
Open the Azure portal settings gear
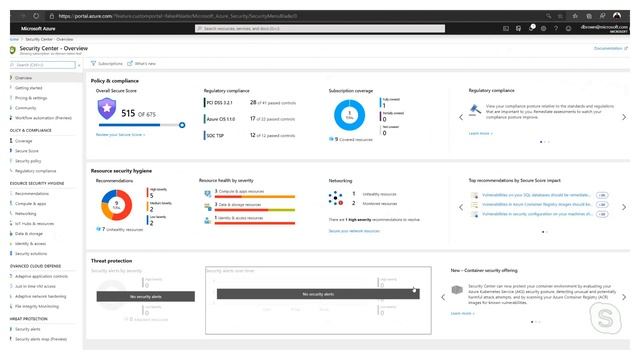point(543,28)
